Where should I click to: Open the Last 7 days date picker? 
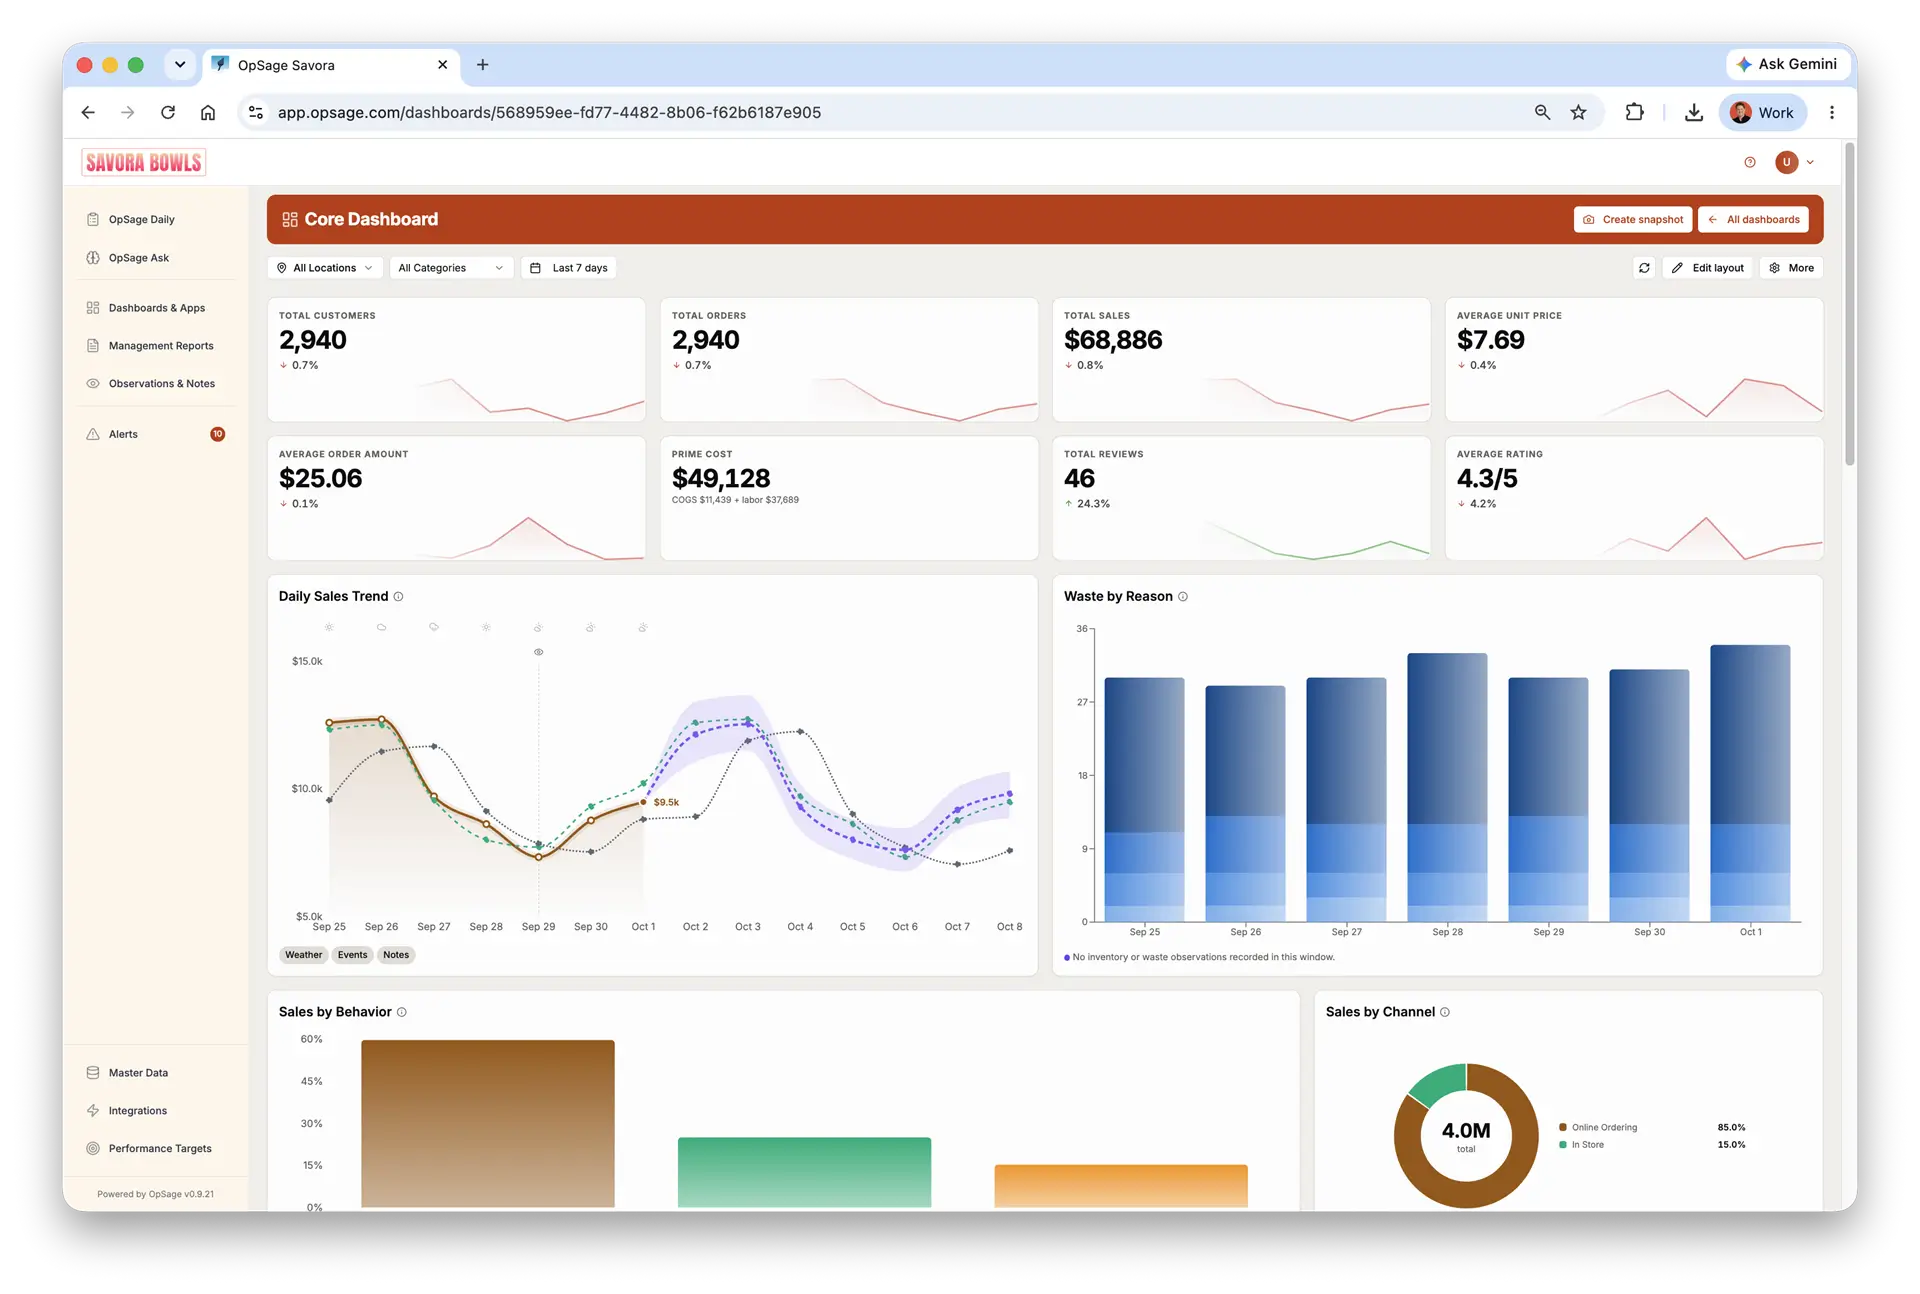click(569, 267)
